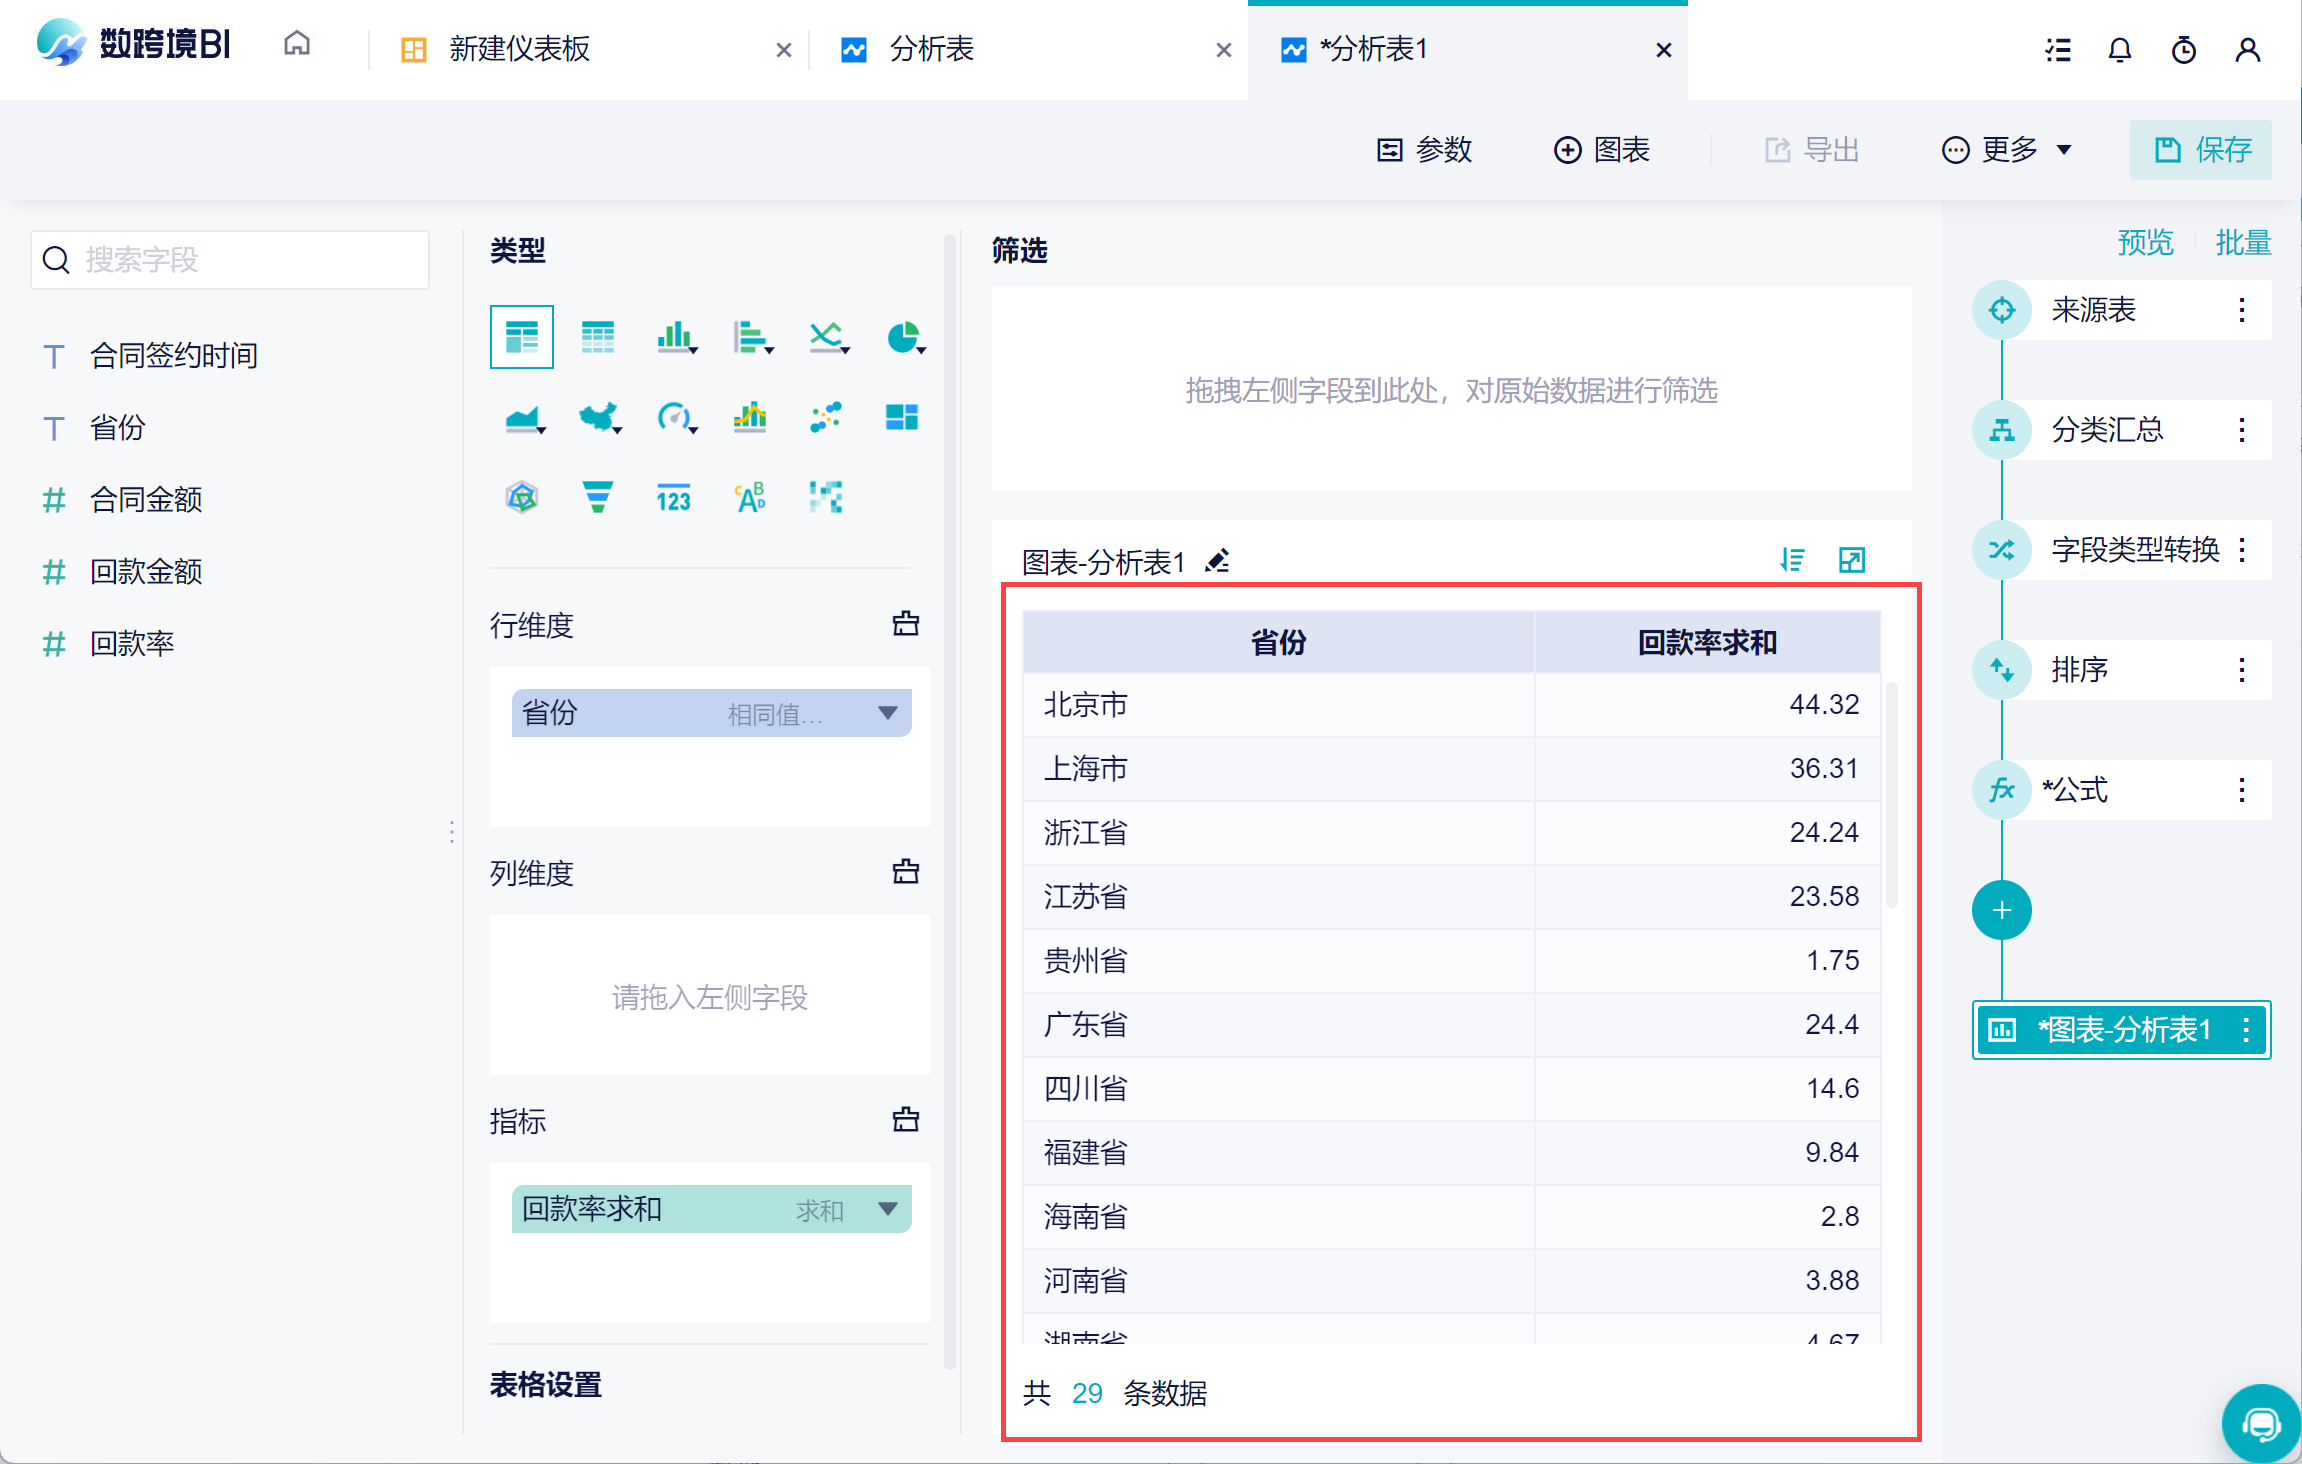Click the add step plus button
Screen dimensions: 2302x1464
point(2001,910)
